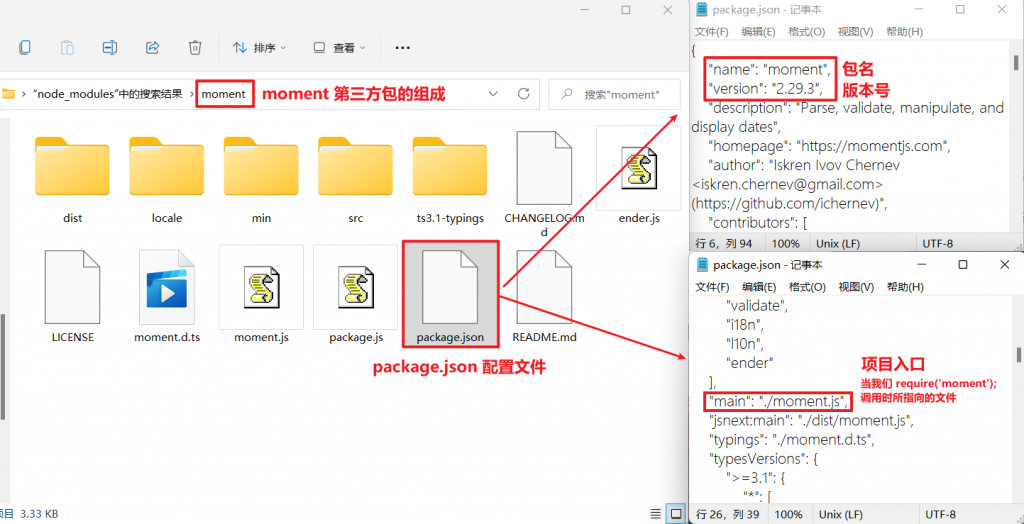The width and height of the screenshot is (1024, 524).
Task: Switch to large thumbnails view icon
Action: (x=677, y=513)
